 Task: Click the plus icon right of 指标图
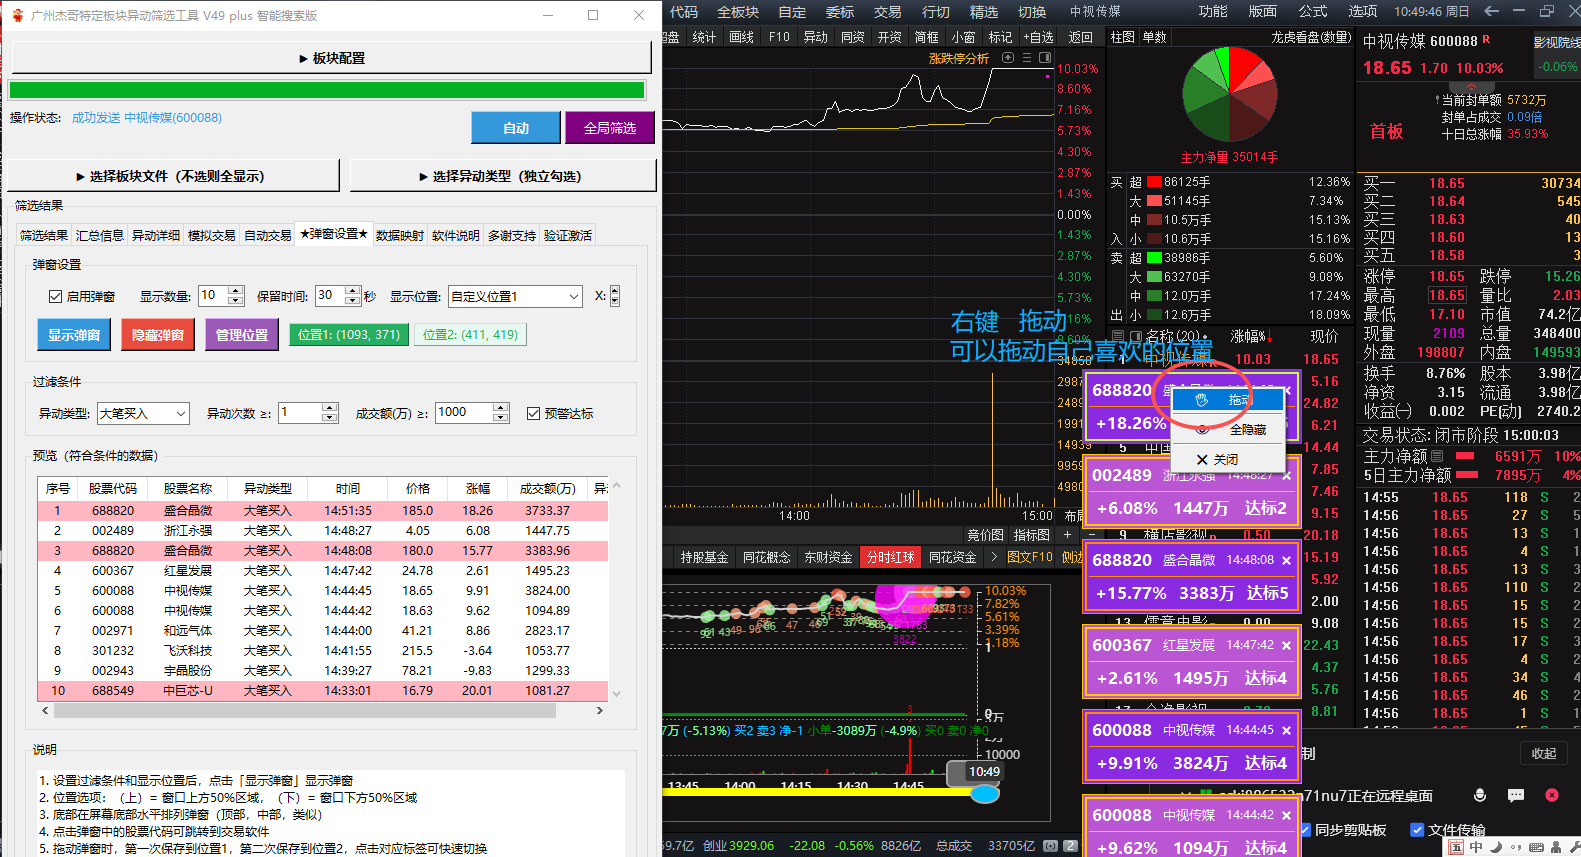(x=1067, y=535)
